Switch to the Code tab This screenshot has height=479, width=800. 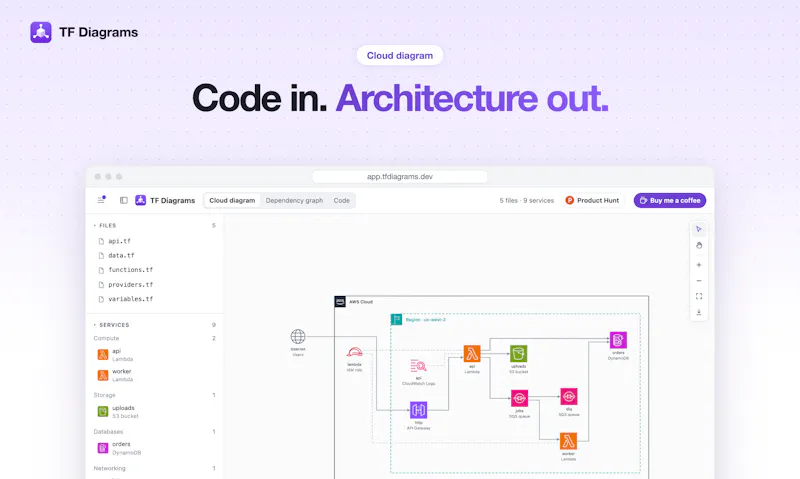coord(342,200)
